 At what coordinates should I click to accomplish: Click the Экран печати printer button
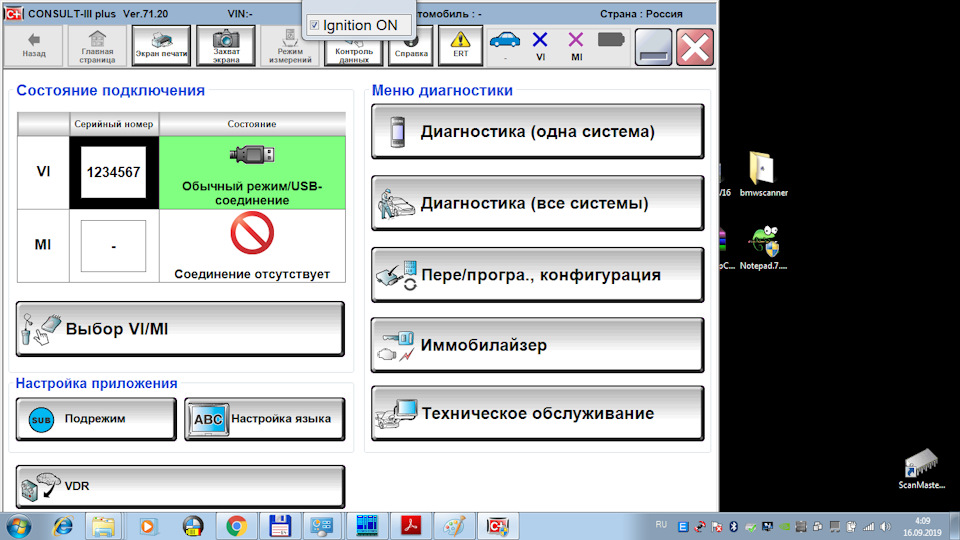point(162,45)
